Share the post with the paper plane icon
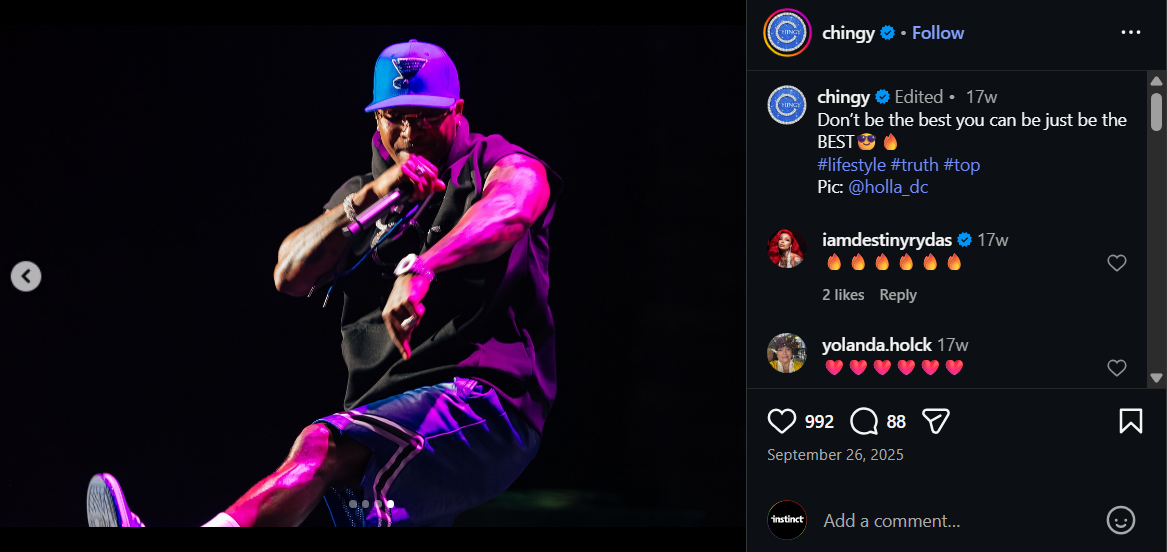This screenshot has width=1167, height=552. 935,421
